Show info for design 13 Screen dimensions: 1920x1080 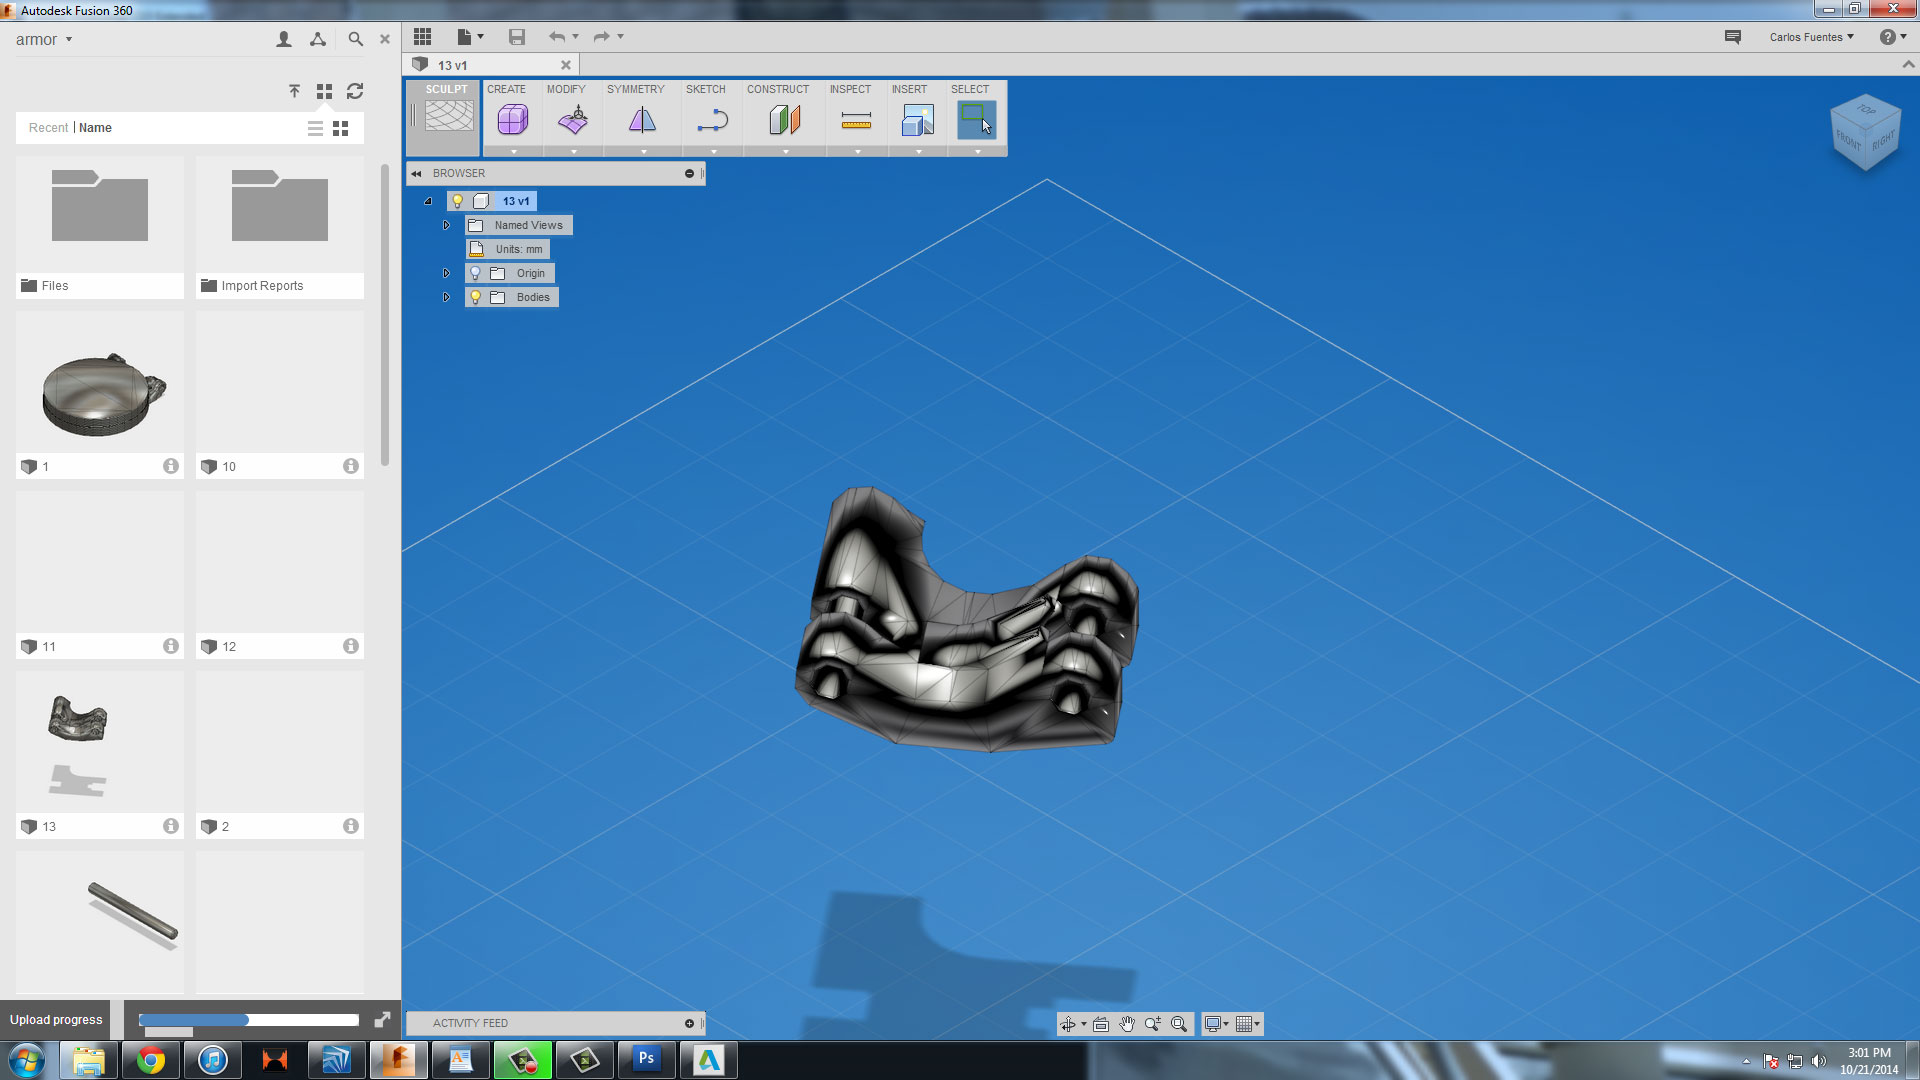(x=171, y=826)
